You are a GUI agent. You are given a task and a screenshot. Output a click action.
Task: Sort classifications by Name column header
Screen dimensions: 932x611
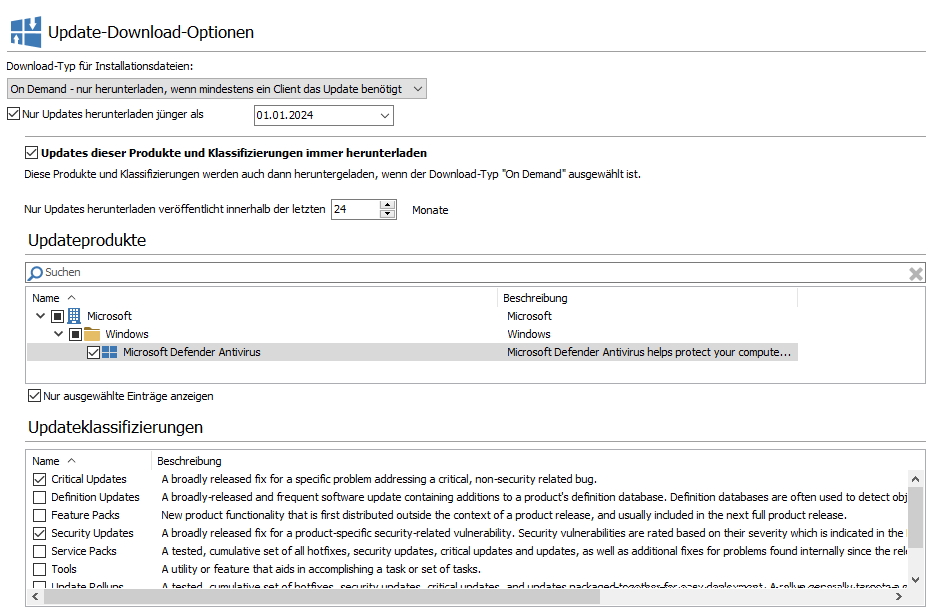click(x=46, y=461)
